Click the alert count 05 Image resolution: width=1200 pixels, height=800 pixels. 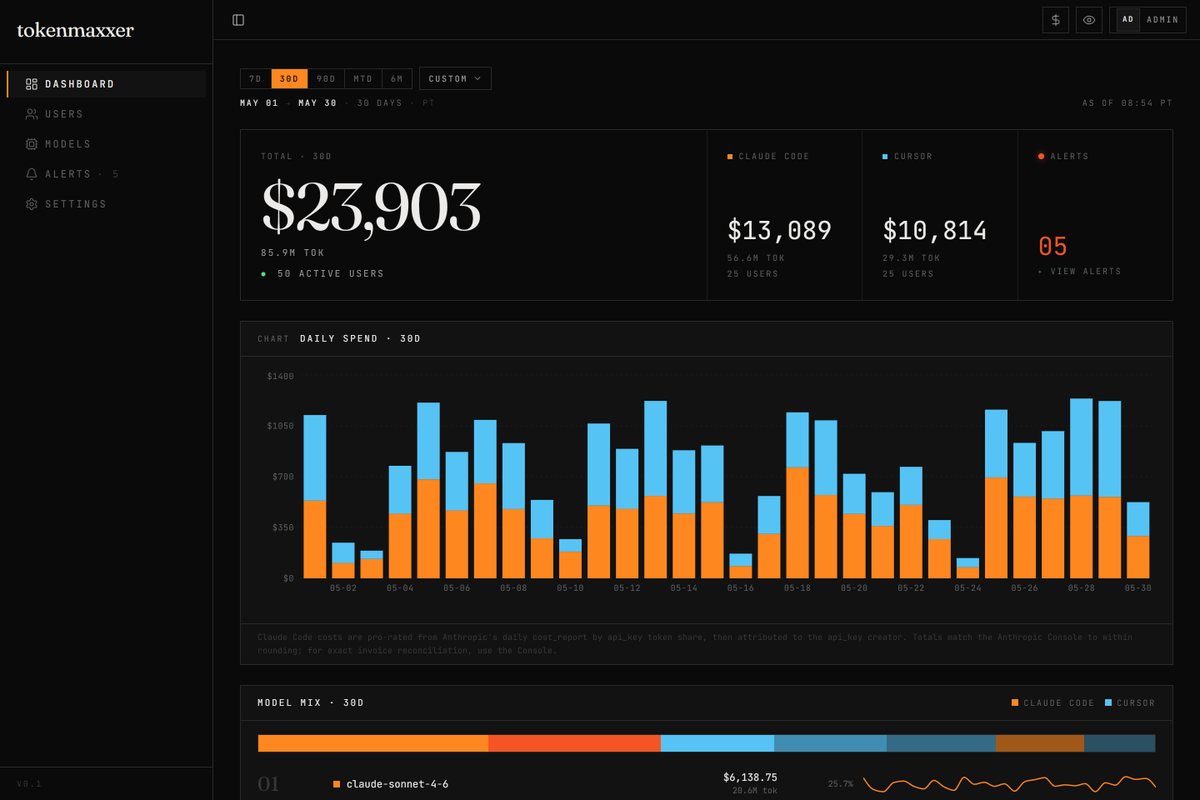coord(1053,246)
